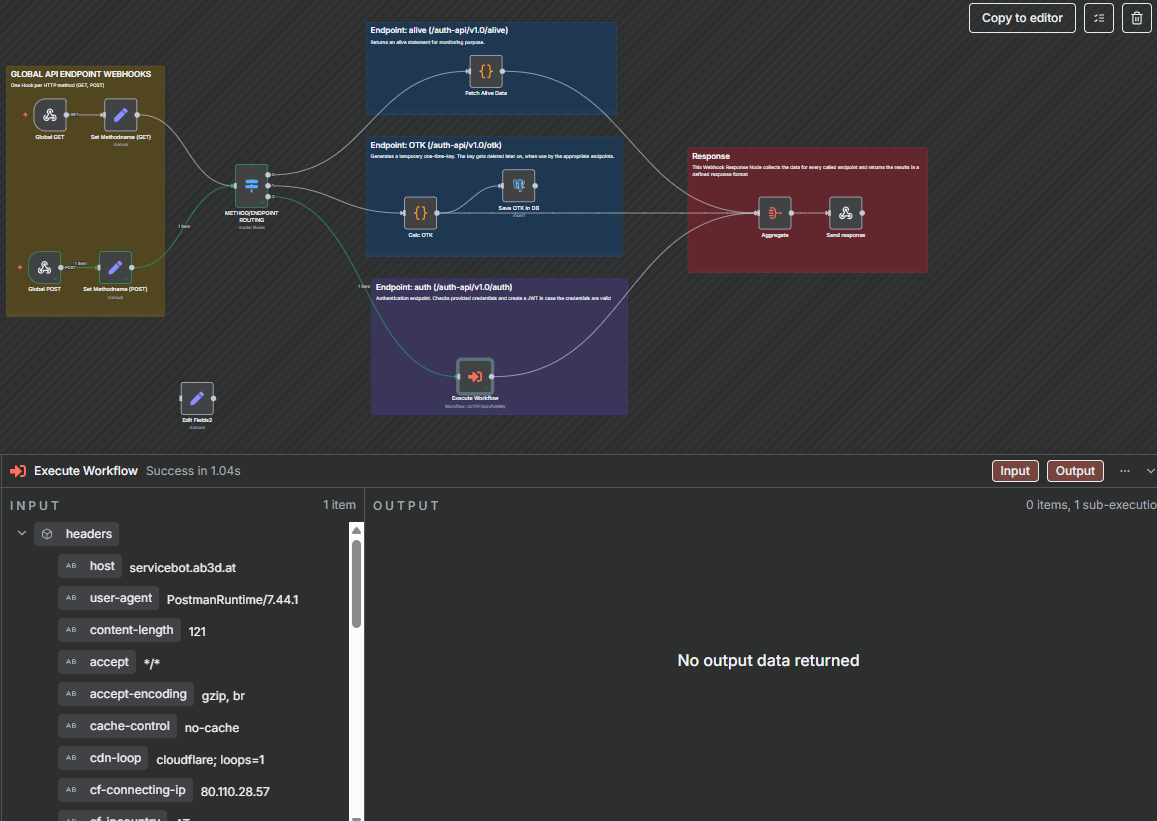Viewport: 1157px width, 821px height.
Task: Toggle the selection checklist icon near Copy to editor
Action: (1098, 18)
